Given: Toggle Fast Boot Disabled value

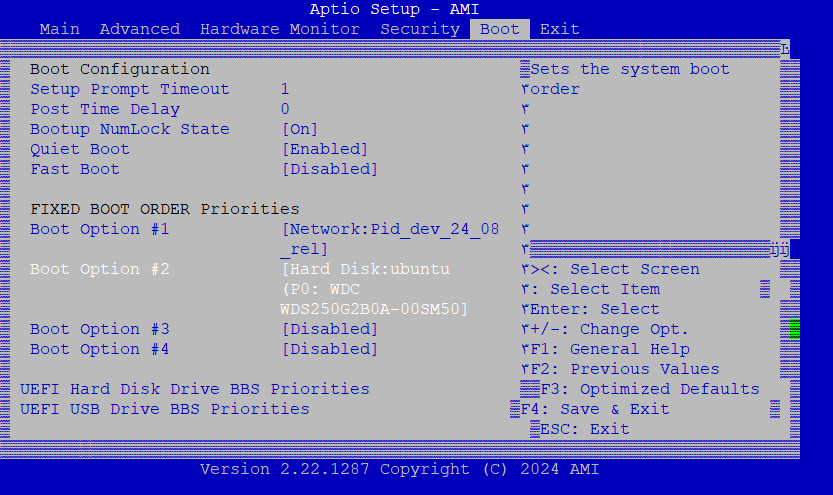Looking at the screenshot, I should click(x=330, y=169).
